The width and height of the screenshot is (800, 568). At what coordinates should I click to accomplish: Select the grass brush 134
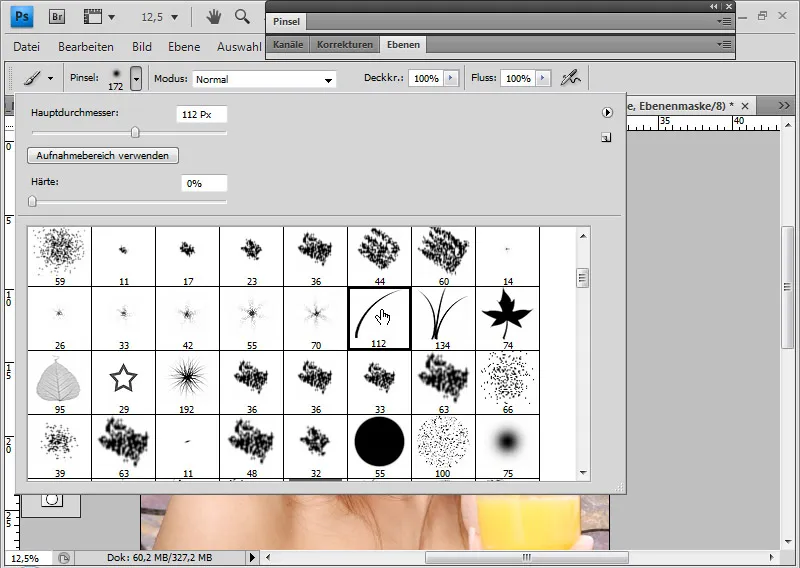click(443, 318)
